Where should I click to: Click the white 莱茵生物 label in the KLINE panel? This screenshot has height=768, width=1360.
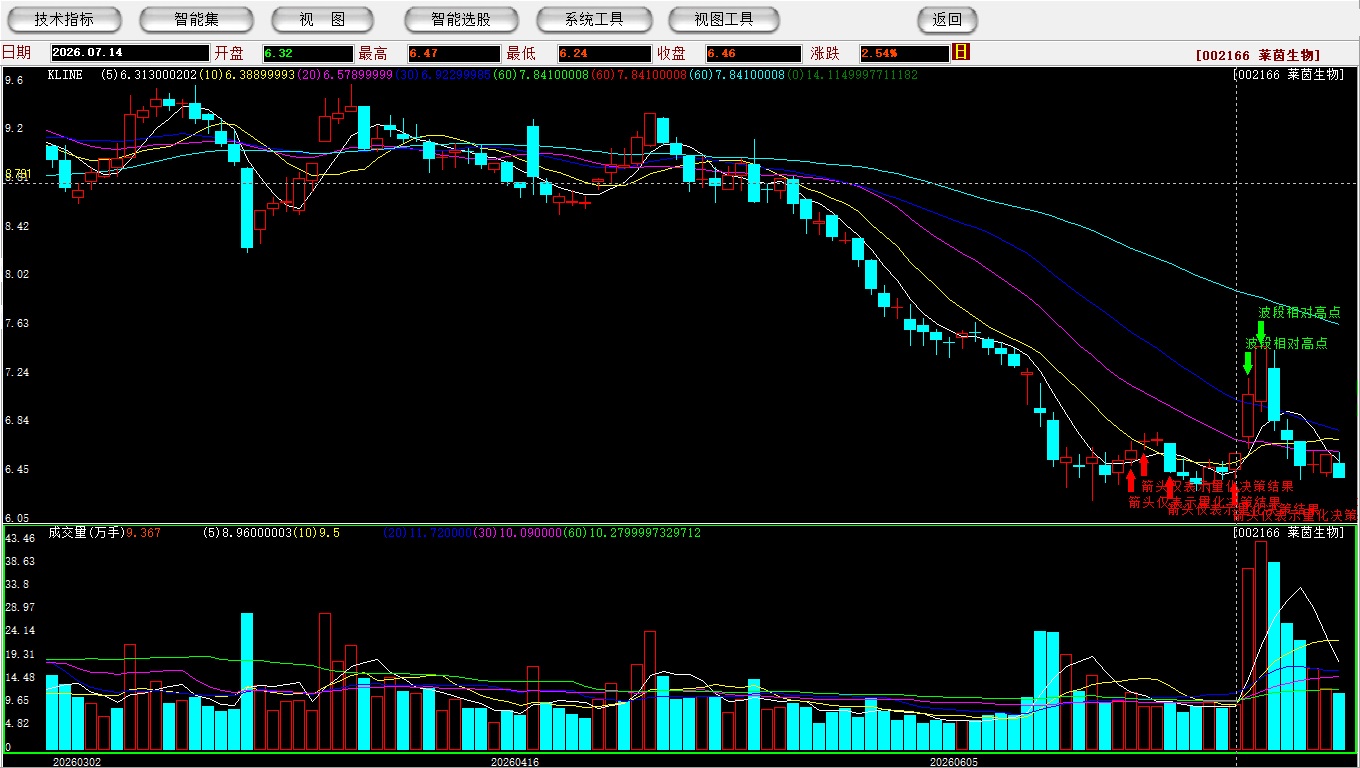tap(1314, 75)
